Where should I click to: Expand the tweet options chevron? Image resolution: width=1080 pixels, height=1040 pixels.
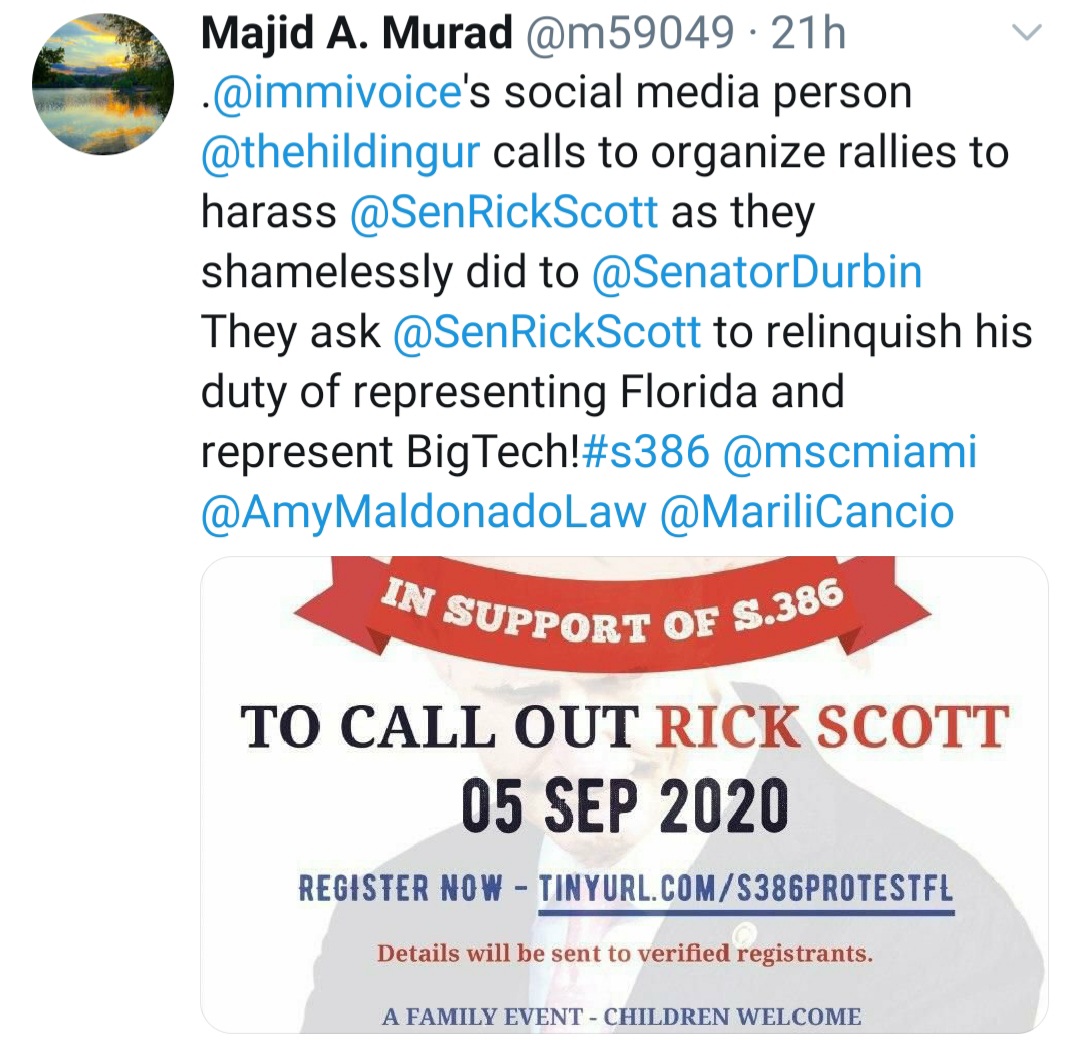click(x=1027, y=32)
